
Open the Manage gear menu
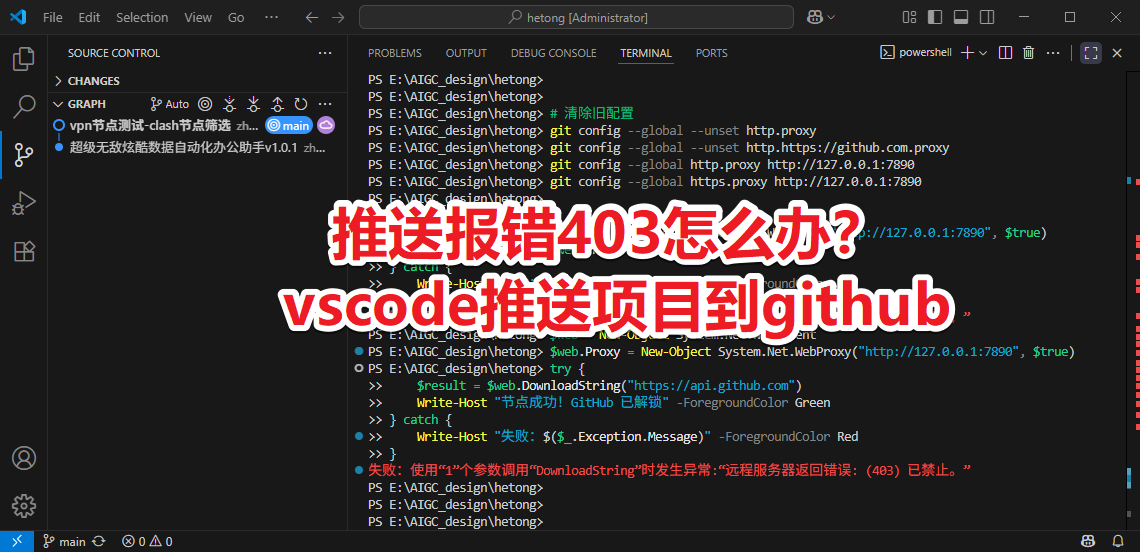(24, 505)
